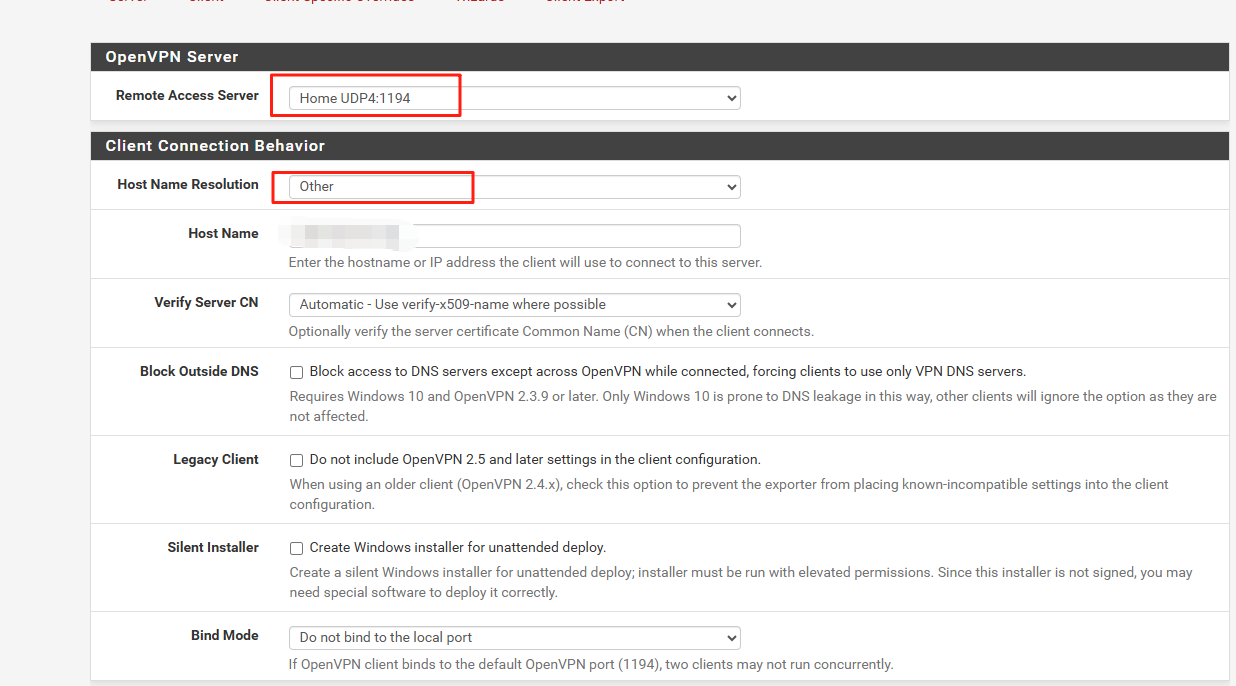Click the 'Block Outside DNS' label
This screenshot has height=686, width=1236.
(199, 371)
